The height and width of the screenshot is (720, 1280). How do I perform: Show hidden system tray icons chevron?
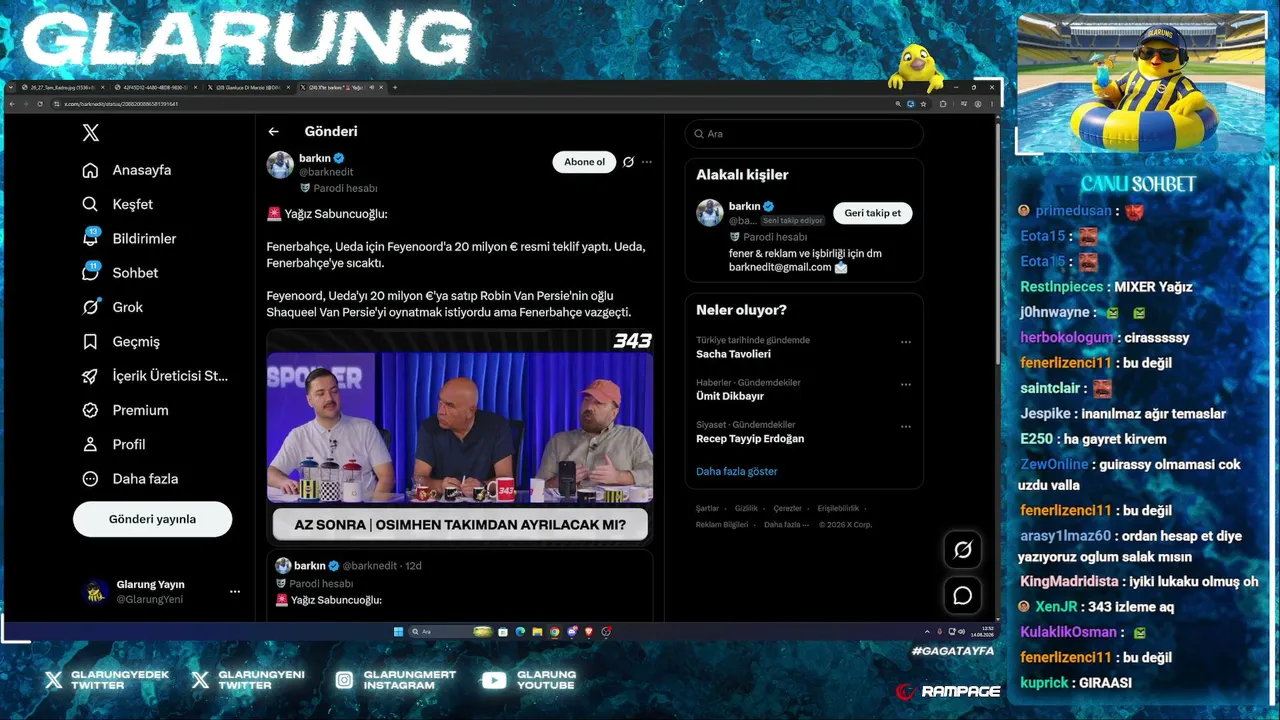point(927,631)
